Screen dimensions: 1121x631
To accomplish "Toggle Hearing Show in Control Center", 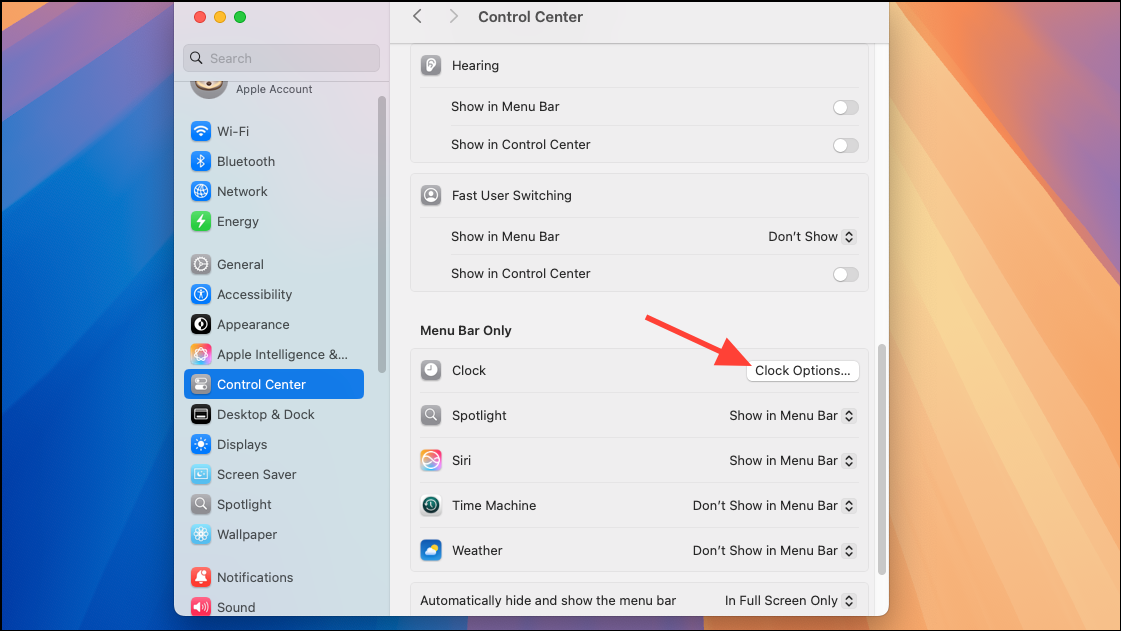I will click(845, 145).
